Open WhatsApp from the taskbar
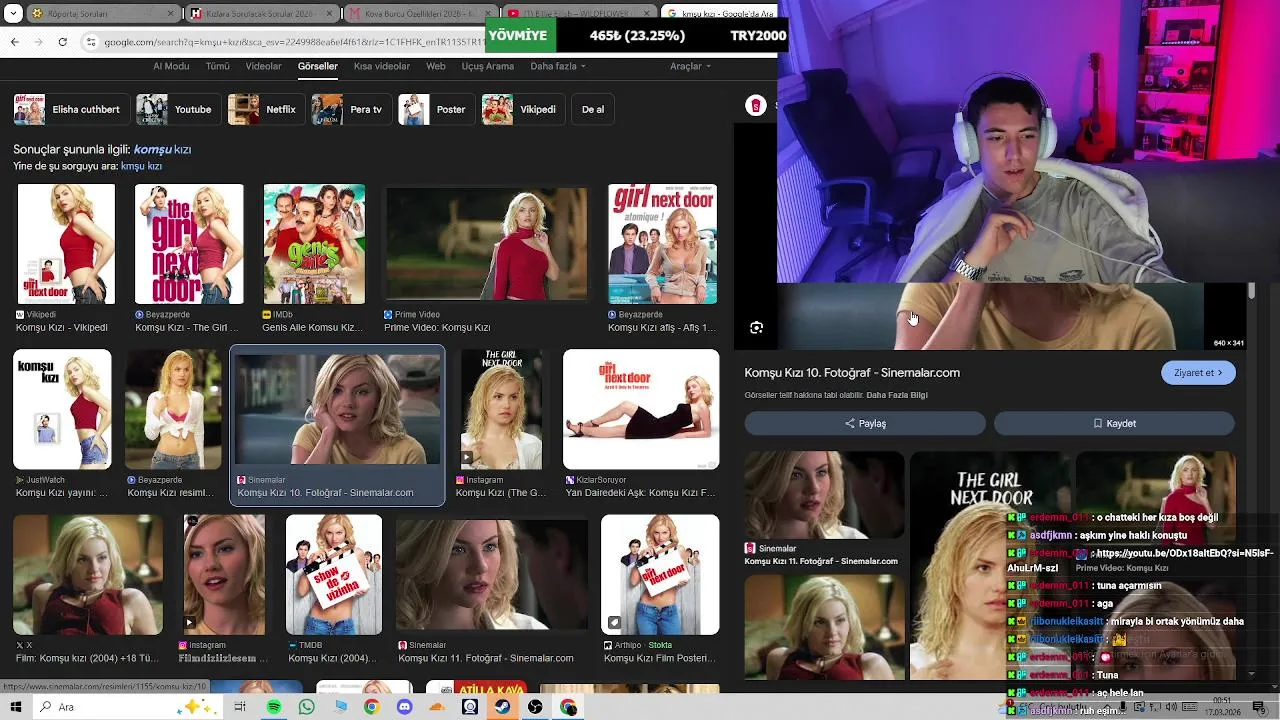 coord(306,707)
